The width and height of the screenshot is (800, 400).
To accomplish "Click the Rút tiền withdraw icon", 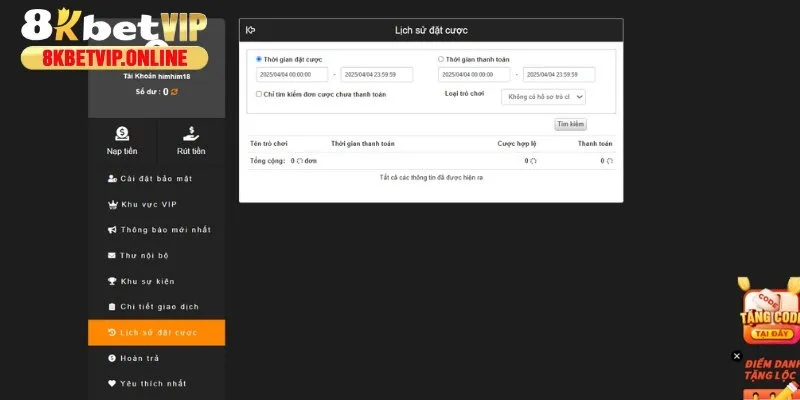I will coord(191,132).
